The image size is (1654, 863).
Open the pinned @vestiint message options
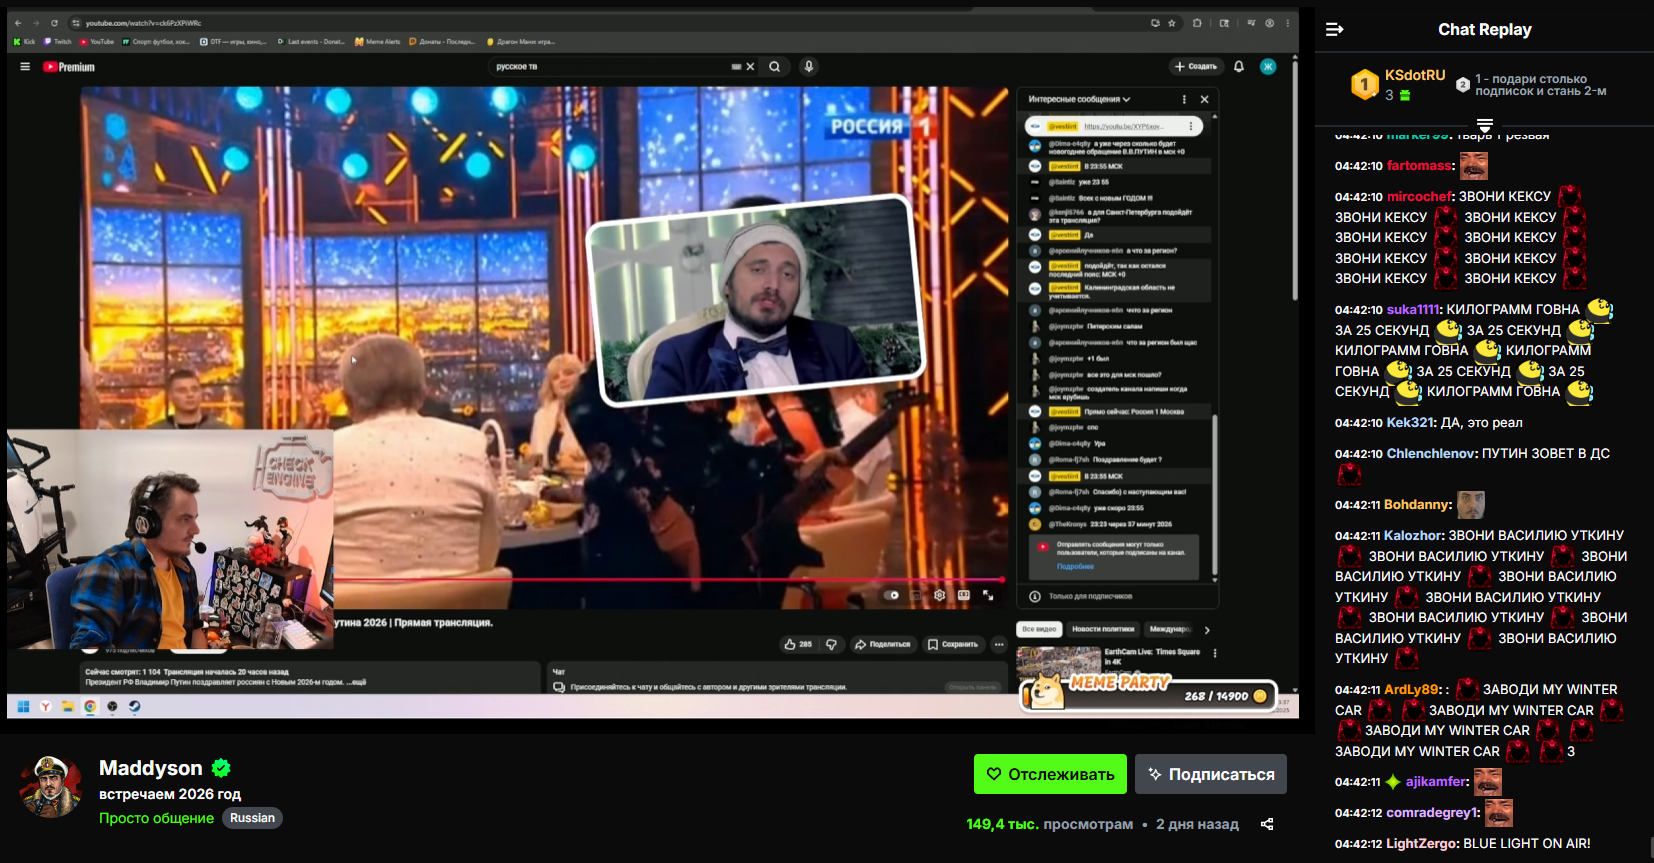pyautogui.click(x=1190, y=127)
